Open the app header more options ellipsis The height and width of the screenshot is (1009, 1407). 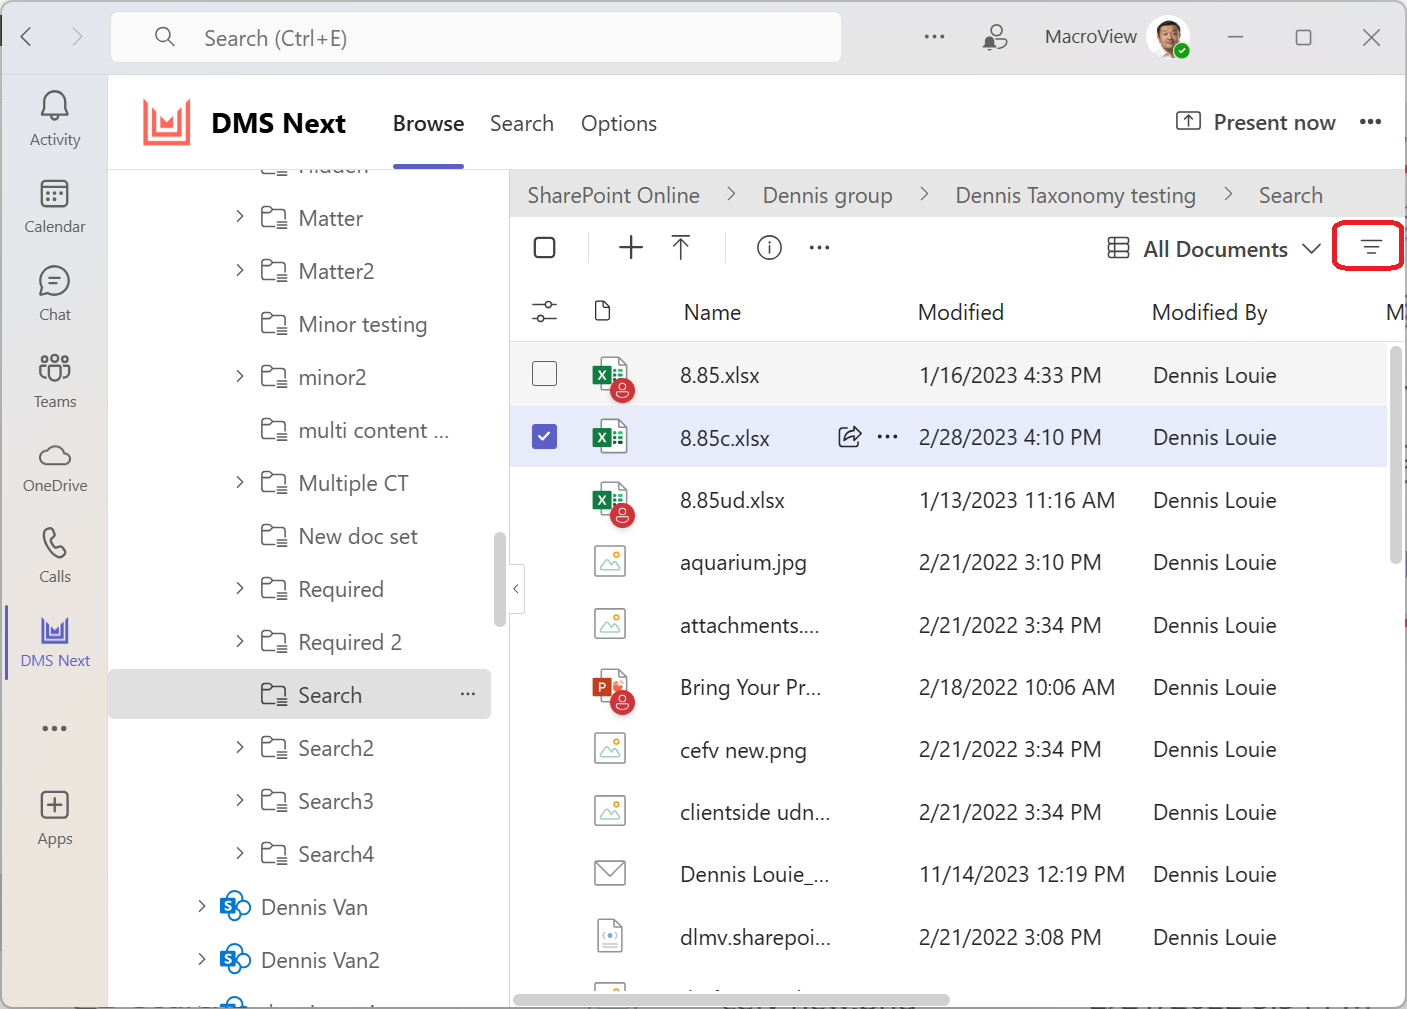[x=1370, y=122]
